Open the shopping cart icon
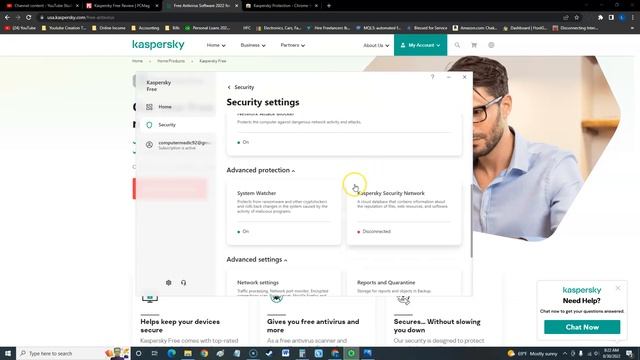The width and height of the screenshot is (640, 360). click(474, 45)
